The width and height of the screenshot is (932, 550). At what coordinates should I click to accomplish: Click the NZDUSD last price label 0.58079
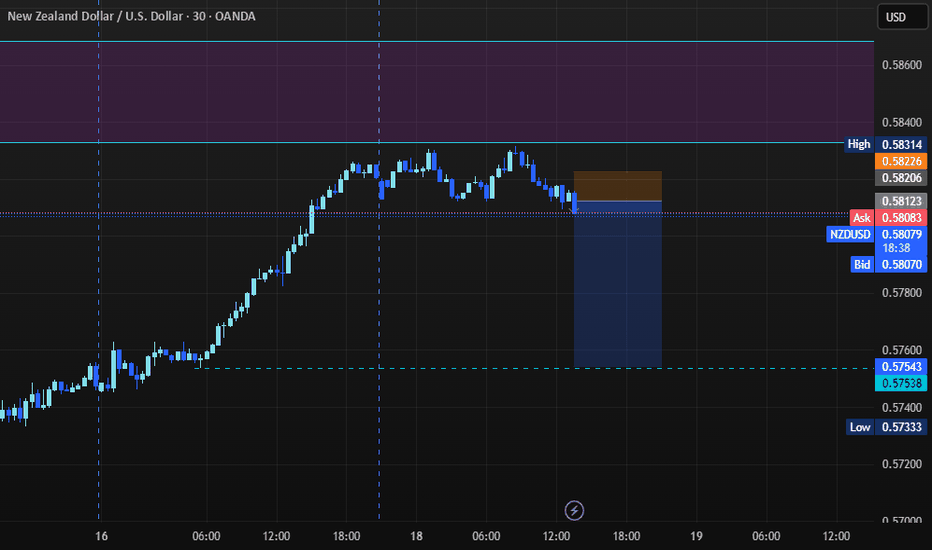901,234
